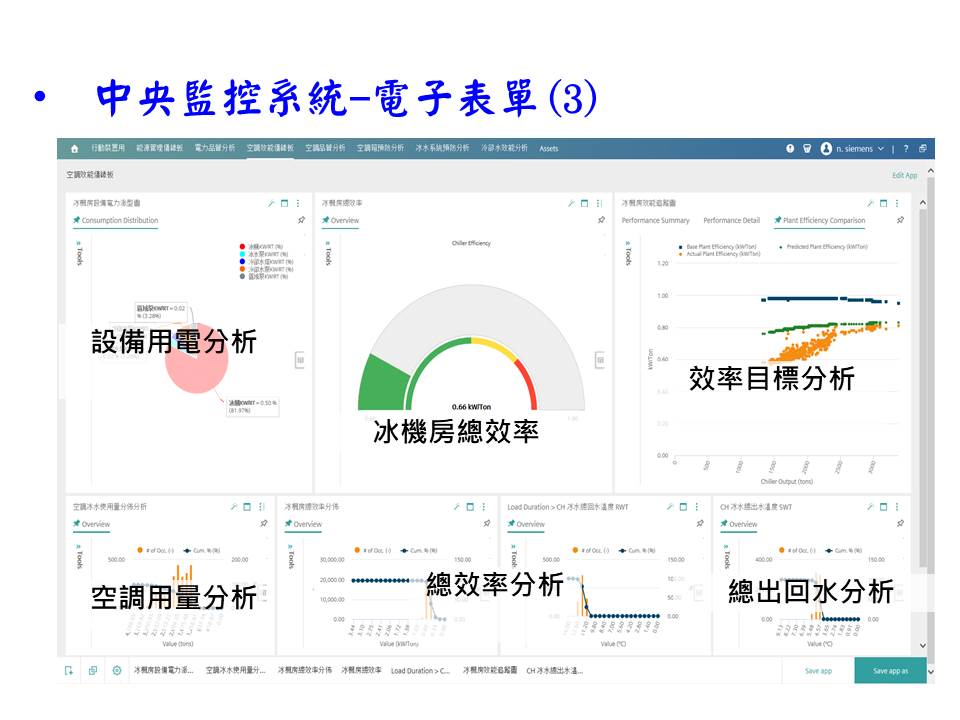This screenshot has height=720, width=960.
Task: Maximize the Chiller Efficiency gauge panel
Action: 585,203
